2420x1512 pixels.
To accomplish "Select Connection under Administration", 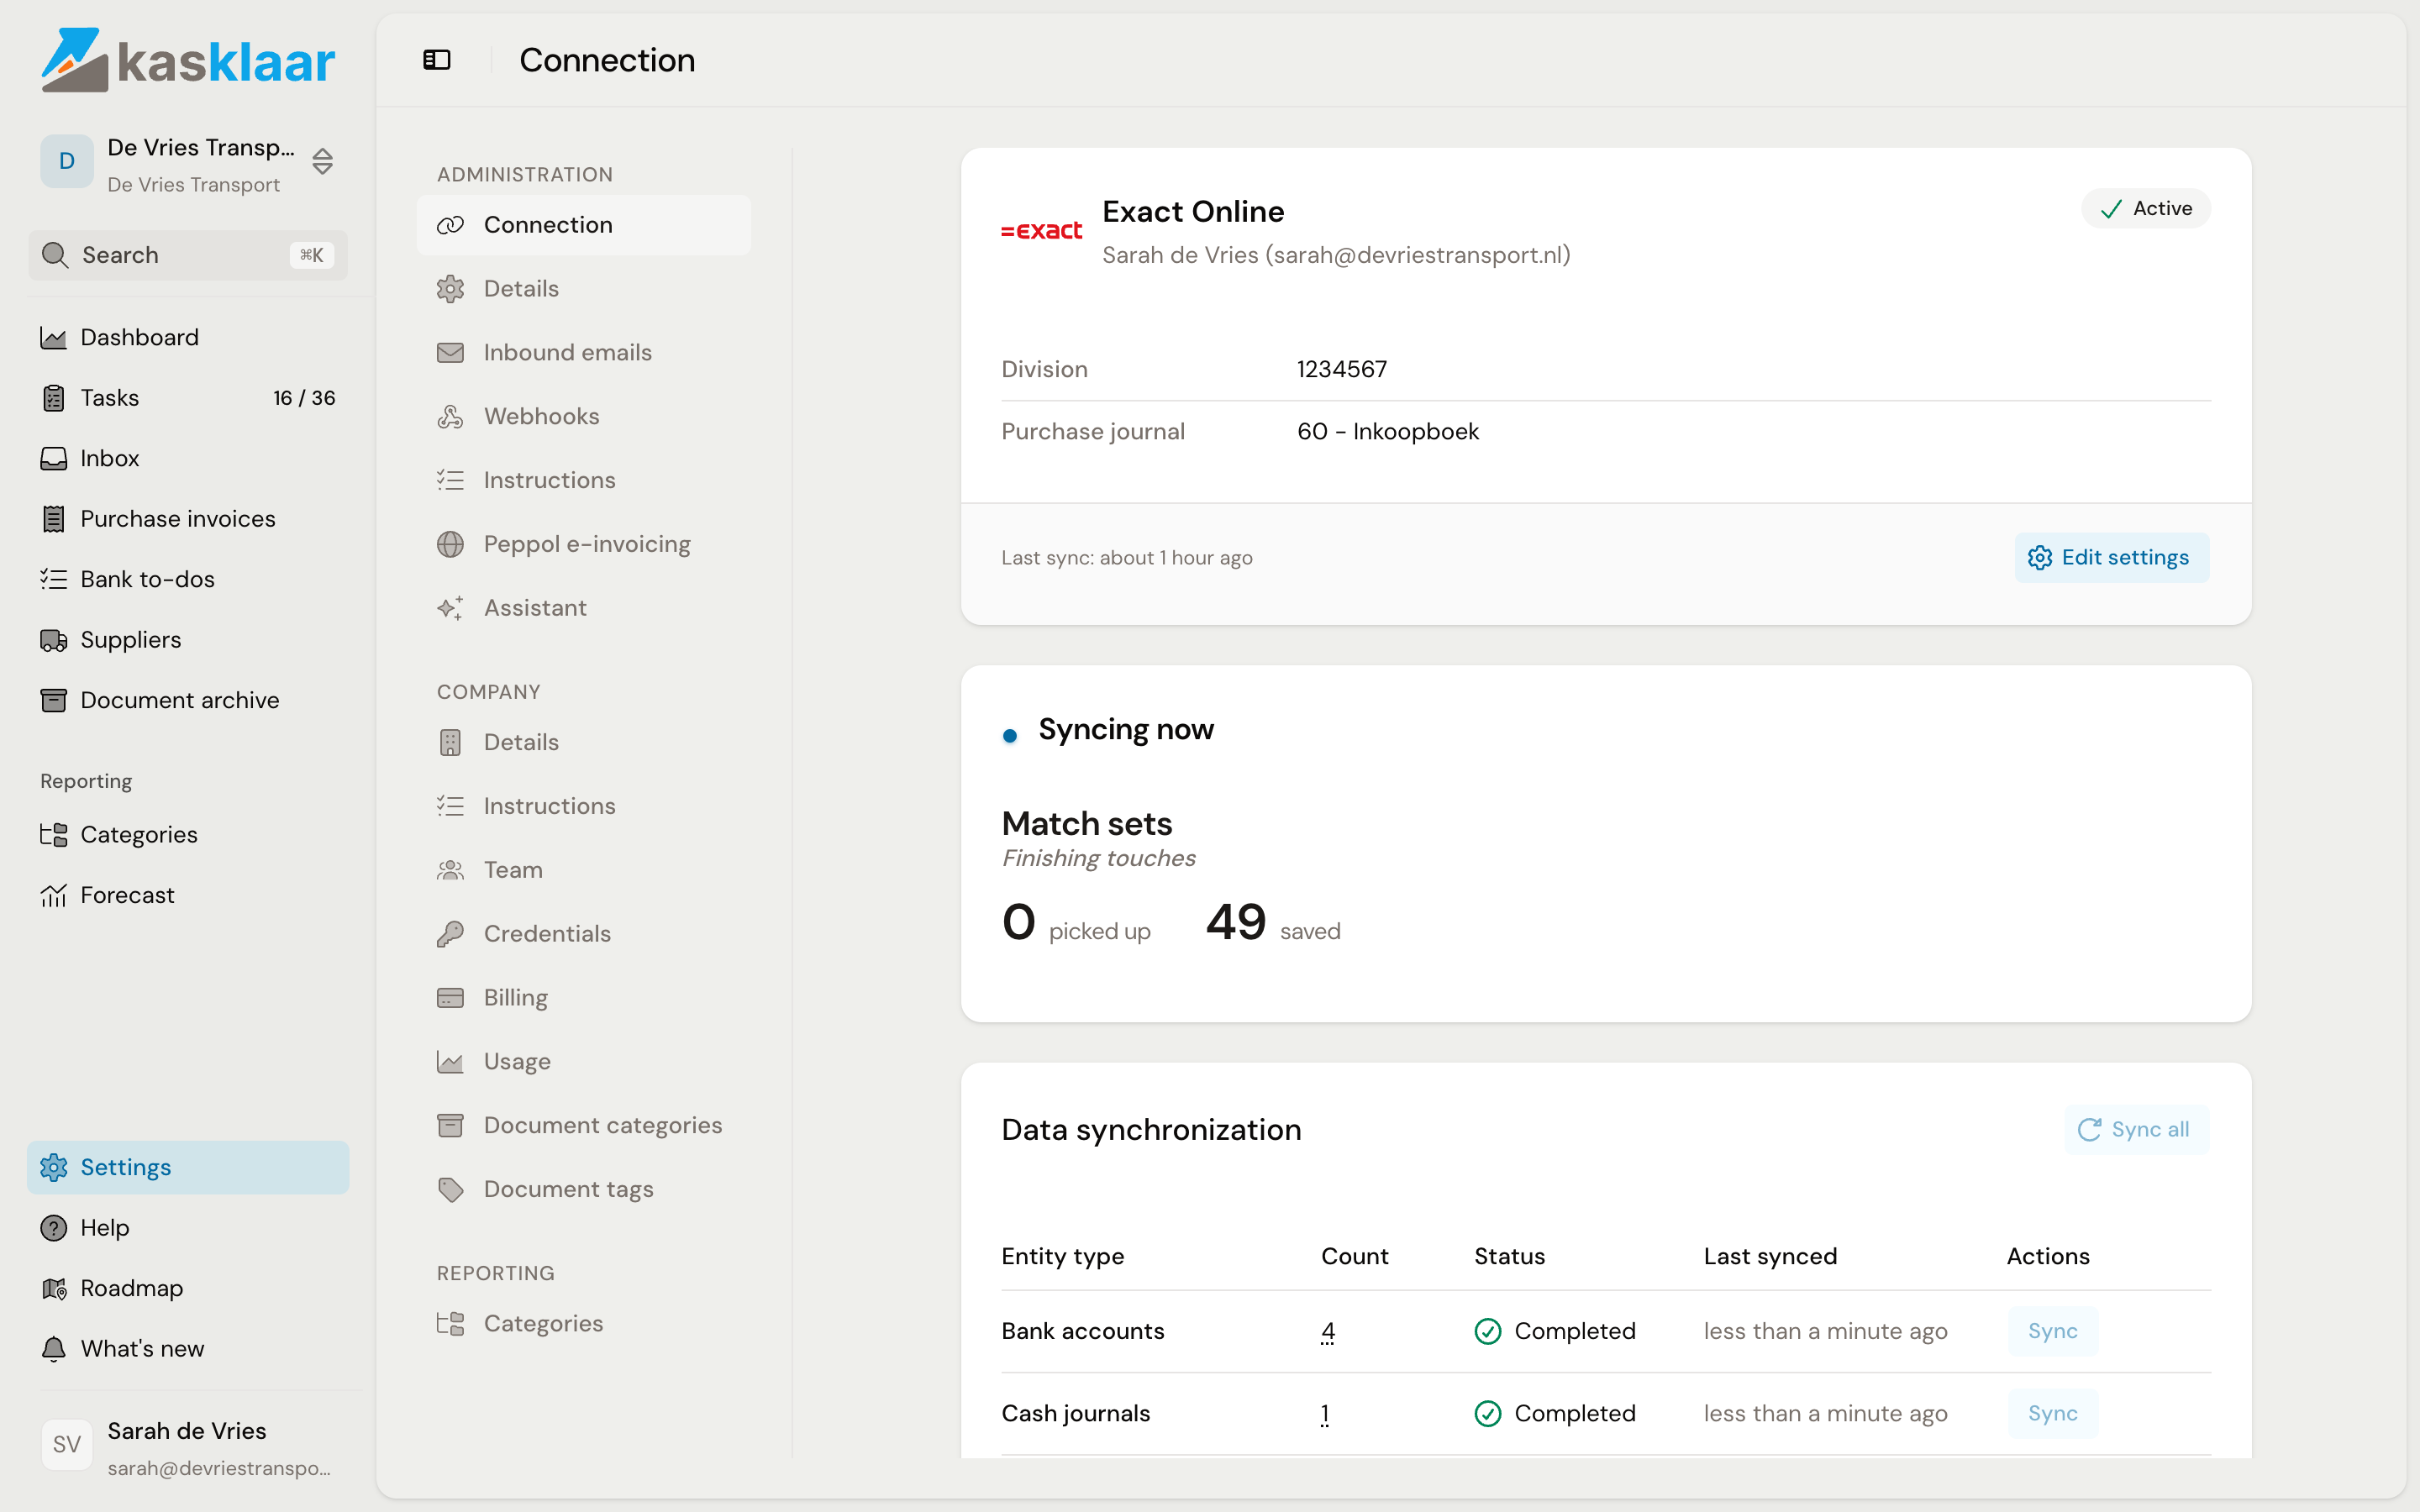I will click(583, 225).
